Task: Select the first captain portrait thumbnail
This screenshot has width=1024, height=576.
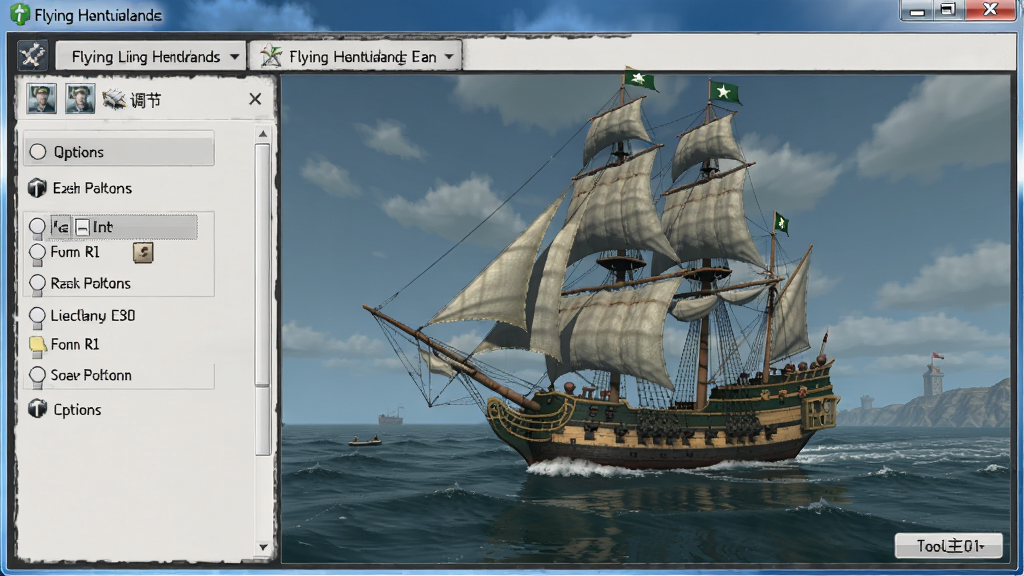Action: [42, 99]
